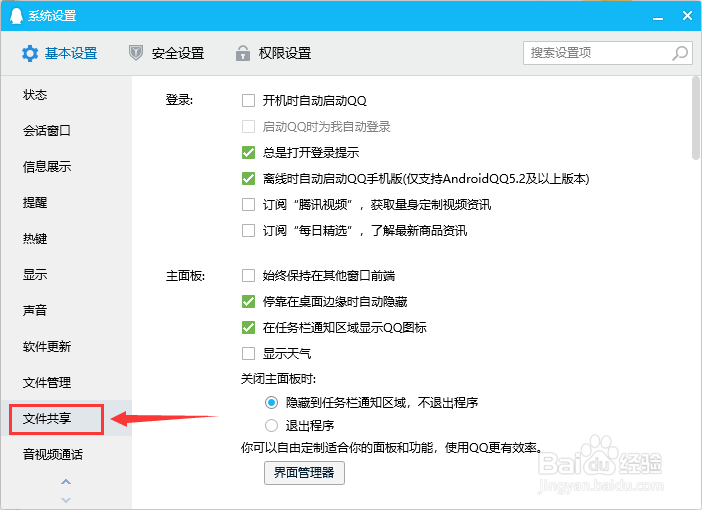This screenshot has height=510, width=702.
Task: Uncheck 总是打开登录提示
Action: 248,152
